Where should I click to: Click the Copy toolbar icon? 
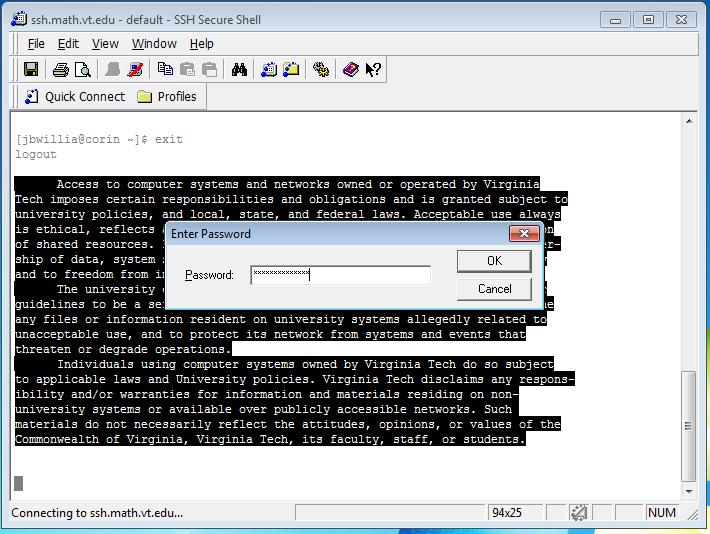(165, 69)
